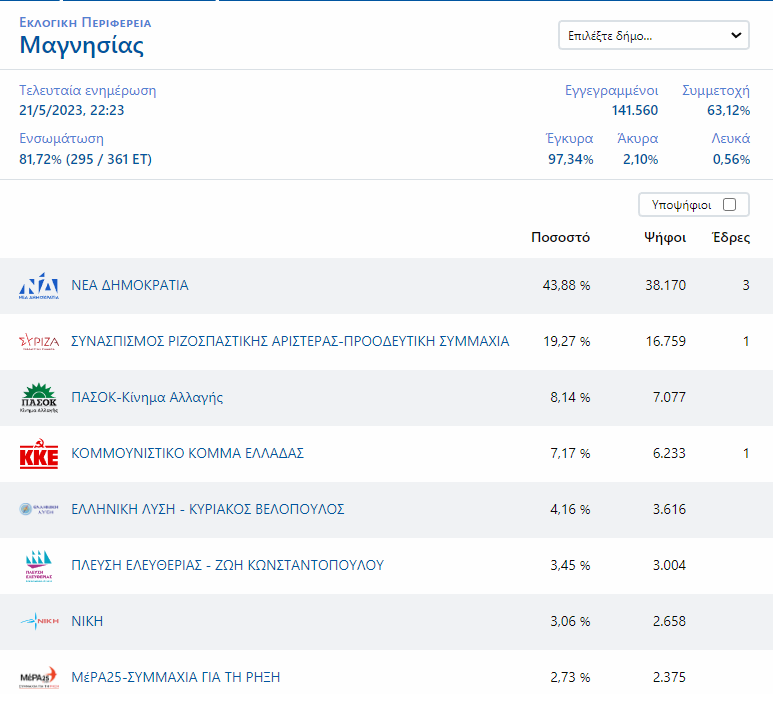Click the 43,88 % percentage value
The width and height of the screenshot is (773, 701).
pyautogui.click(x=566, y=285)
